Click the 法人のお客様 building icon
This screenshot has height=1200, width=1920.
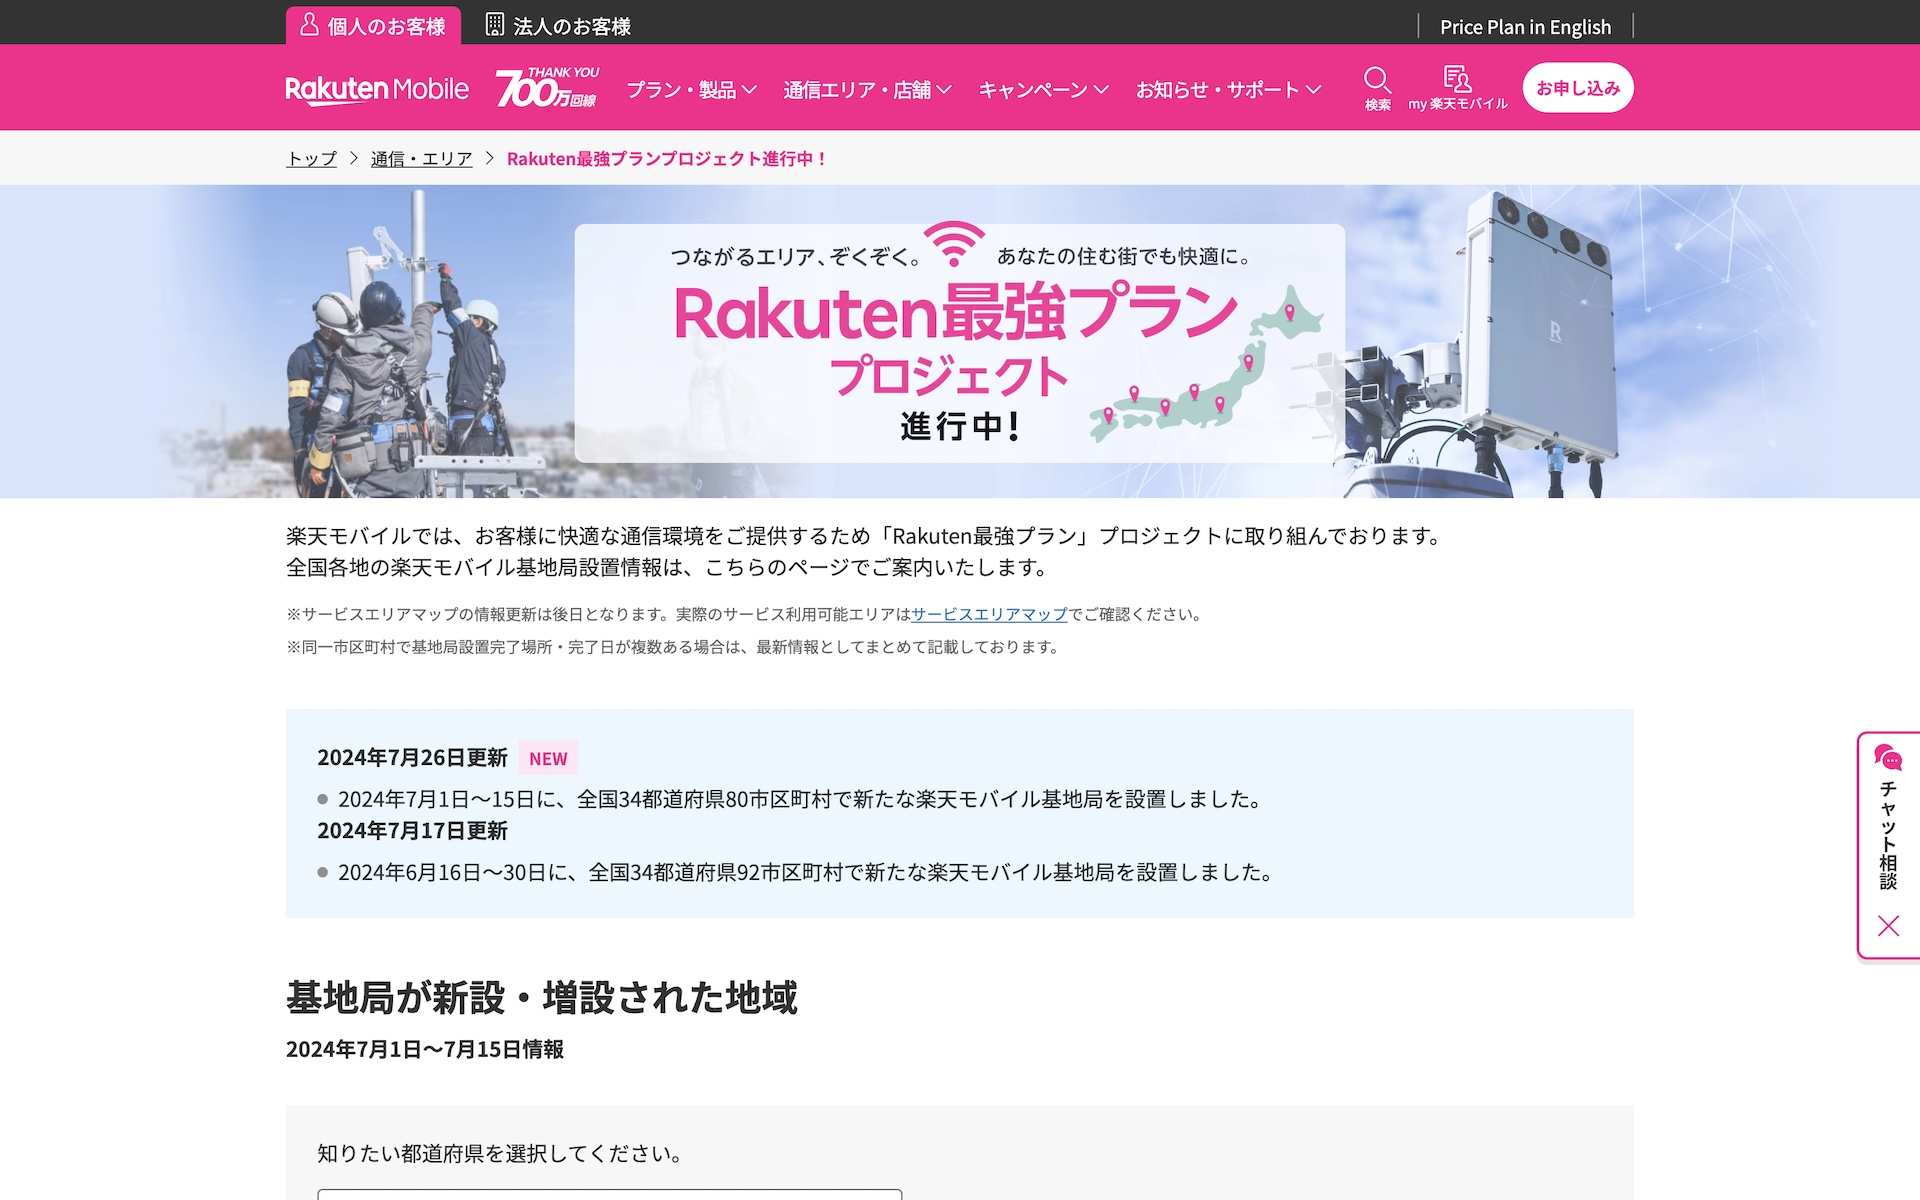tap(494, 24)
